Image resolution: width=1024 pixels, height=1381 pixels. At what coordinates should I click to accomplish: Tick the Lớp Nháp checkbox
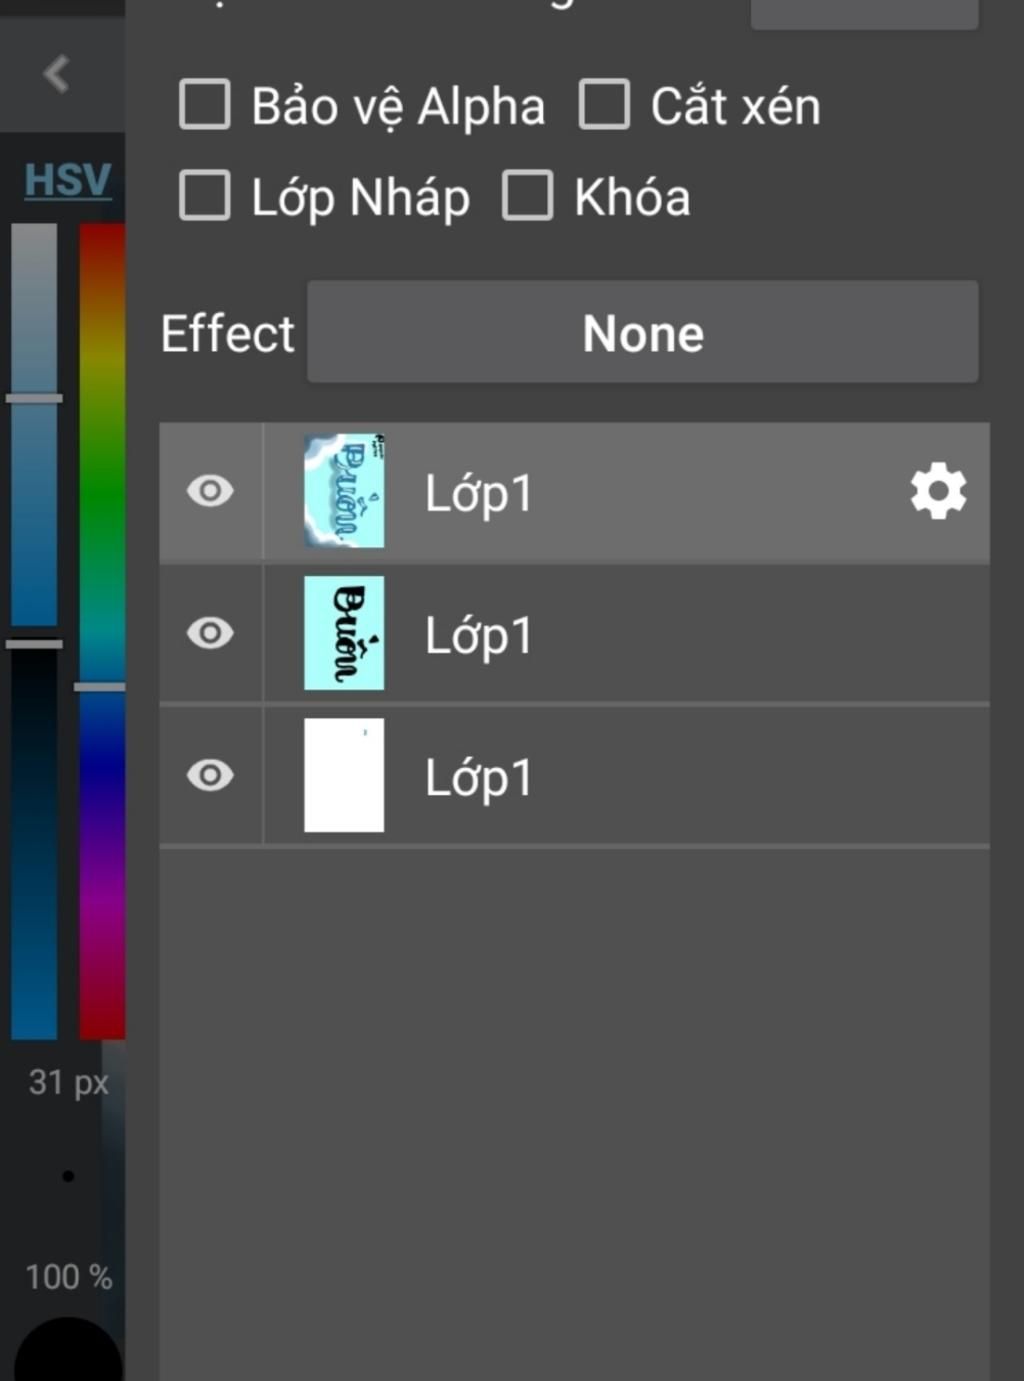(x=205, y=195)
